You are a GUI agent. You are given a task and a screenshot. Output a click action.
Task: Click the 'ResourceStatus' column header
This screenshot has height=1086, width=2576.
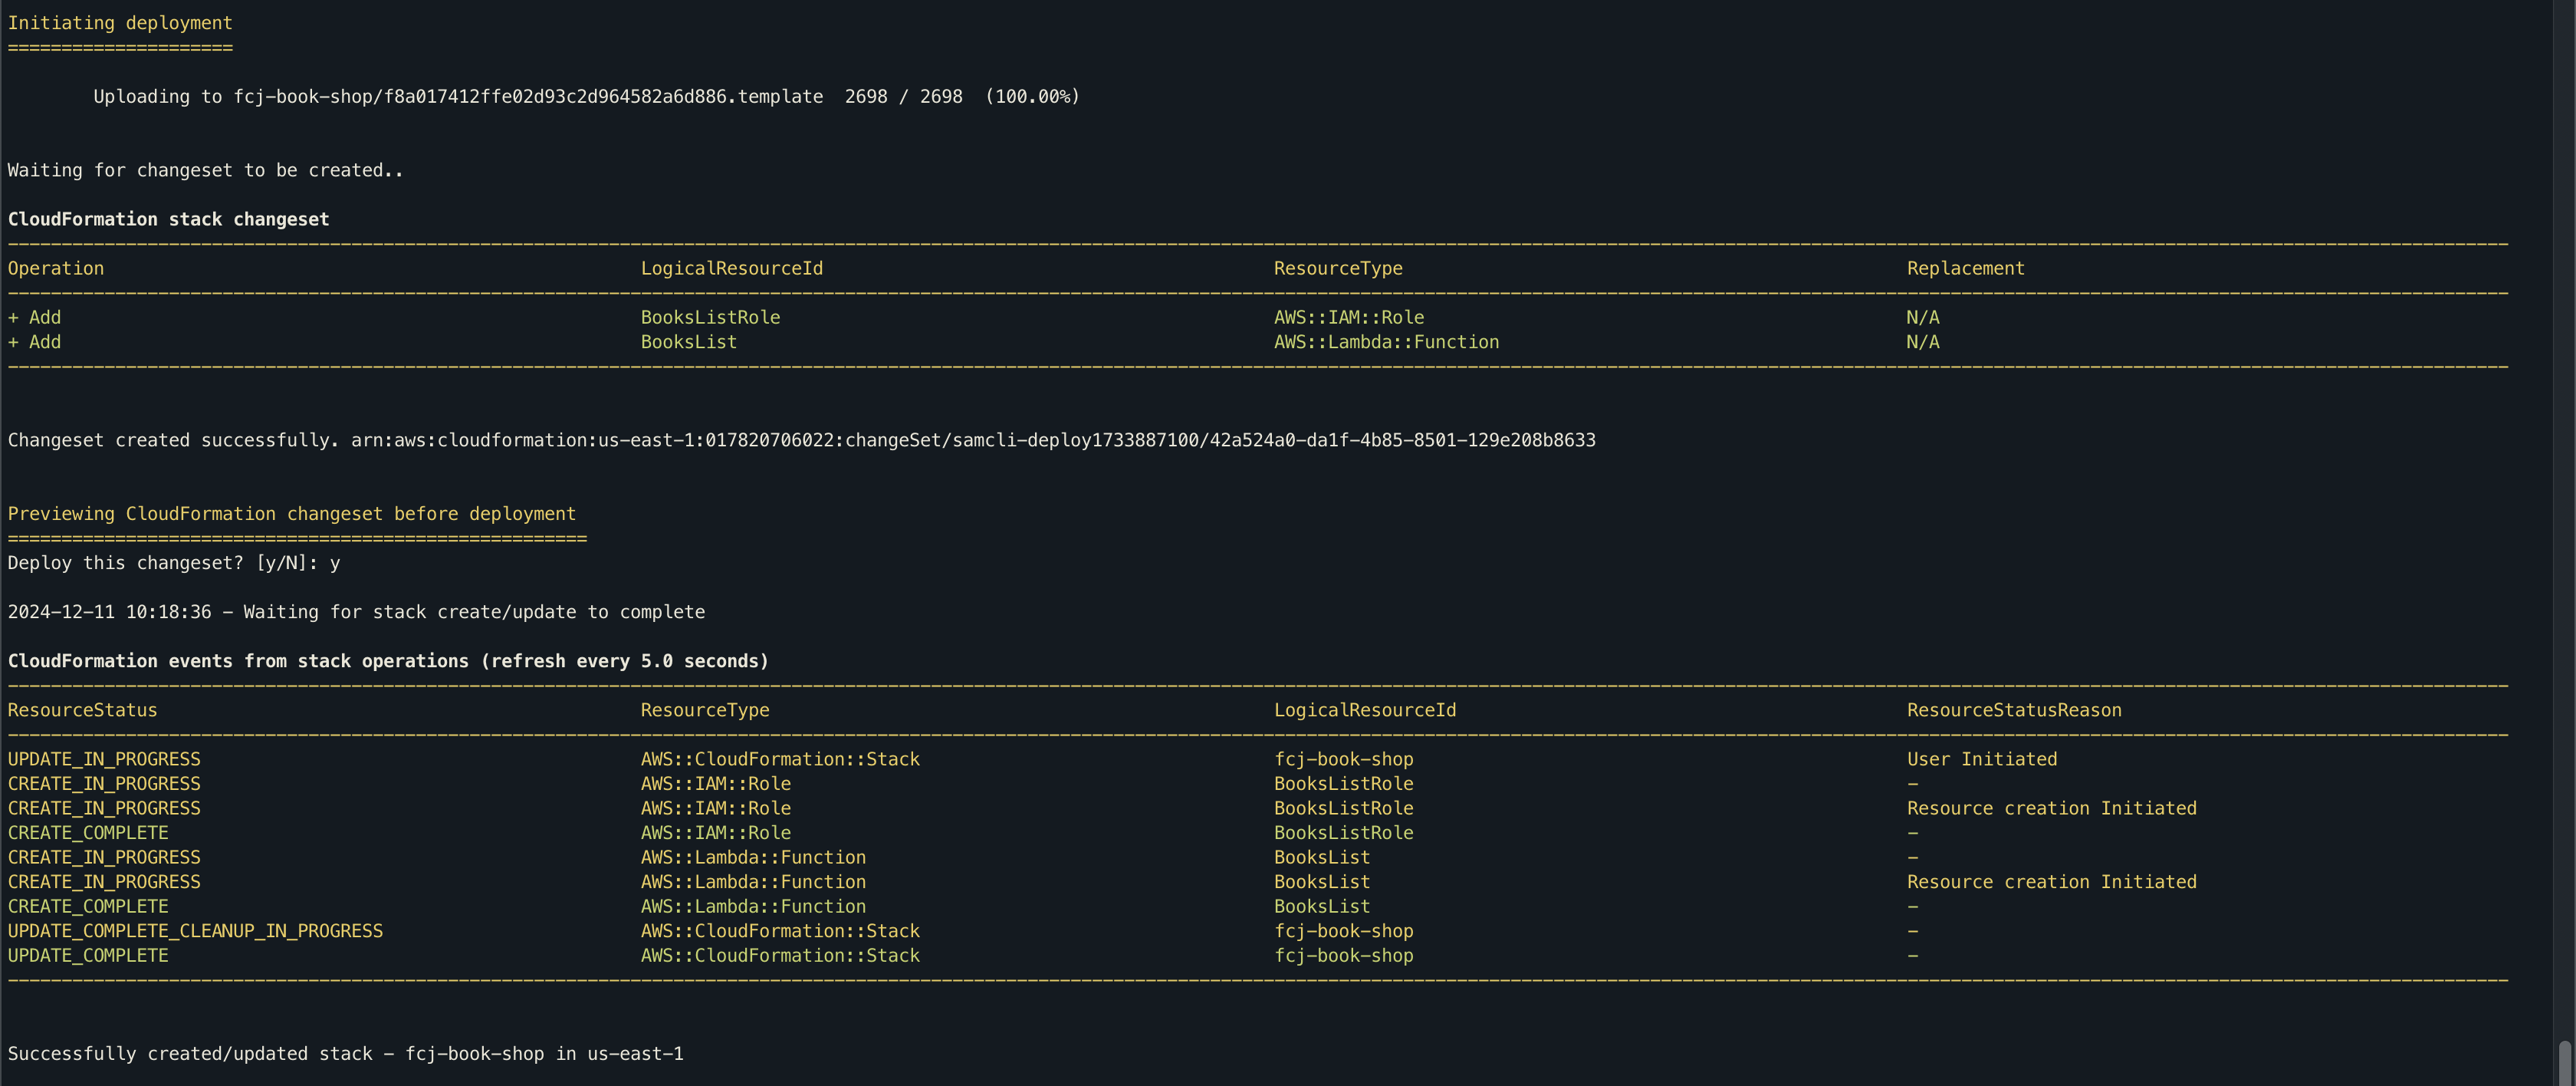(x=83, y=711)
